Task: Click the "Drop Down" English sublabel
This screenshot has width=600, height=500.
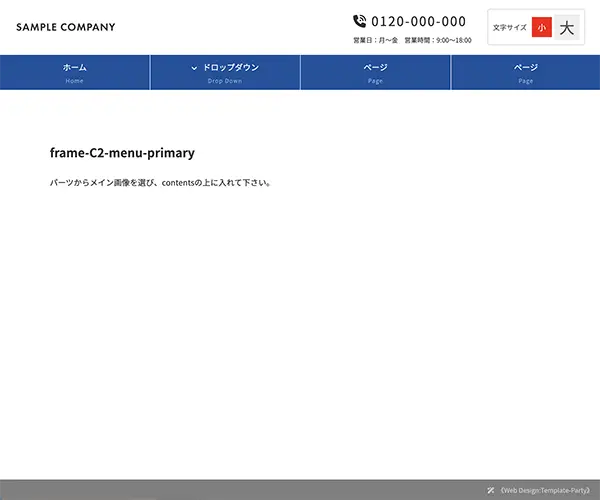Action: 225,81
